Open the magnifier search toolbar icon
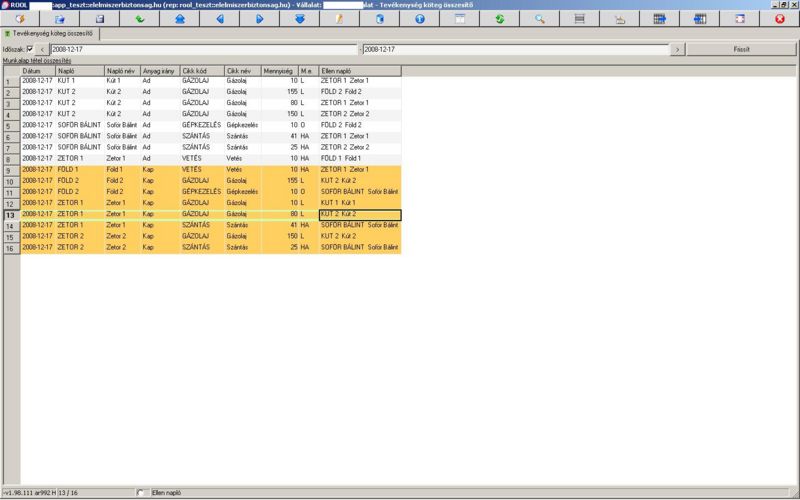The width and height of the screenshot is (800, 500). [x=540, y=19]
